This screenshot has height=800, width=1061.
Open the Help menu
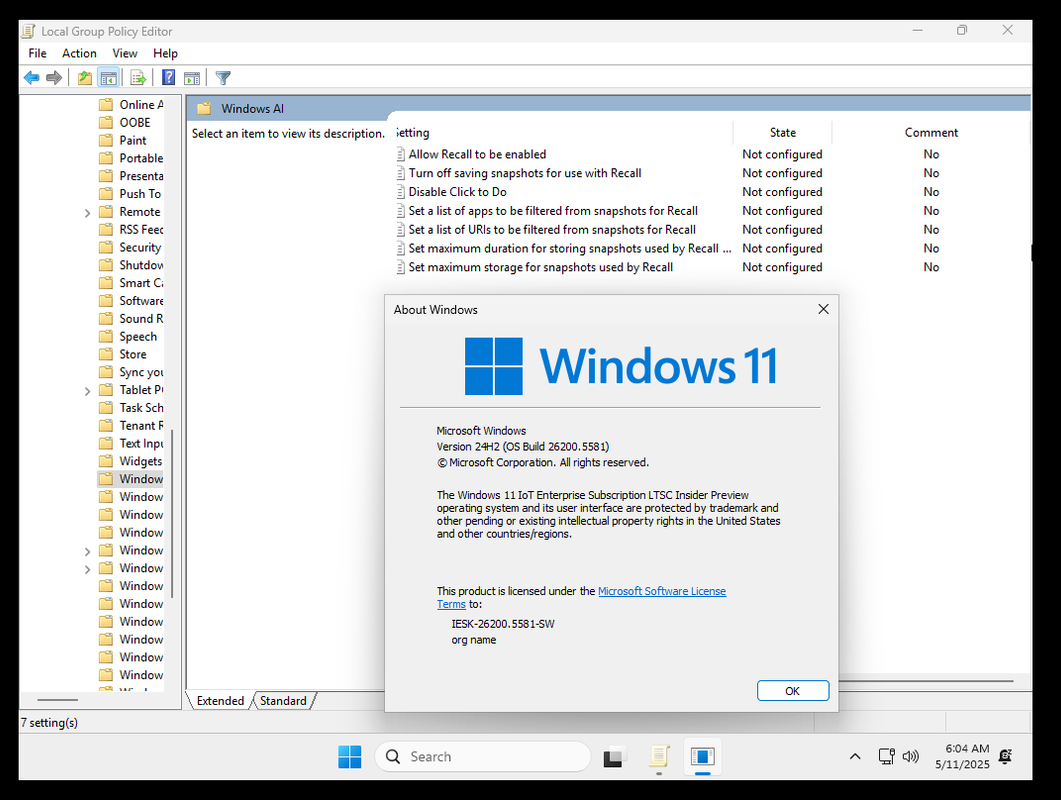pos(165,53)
